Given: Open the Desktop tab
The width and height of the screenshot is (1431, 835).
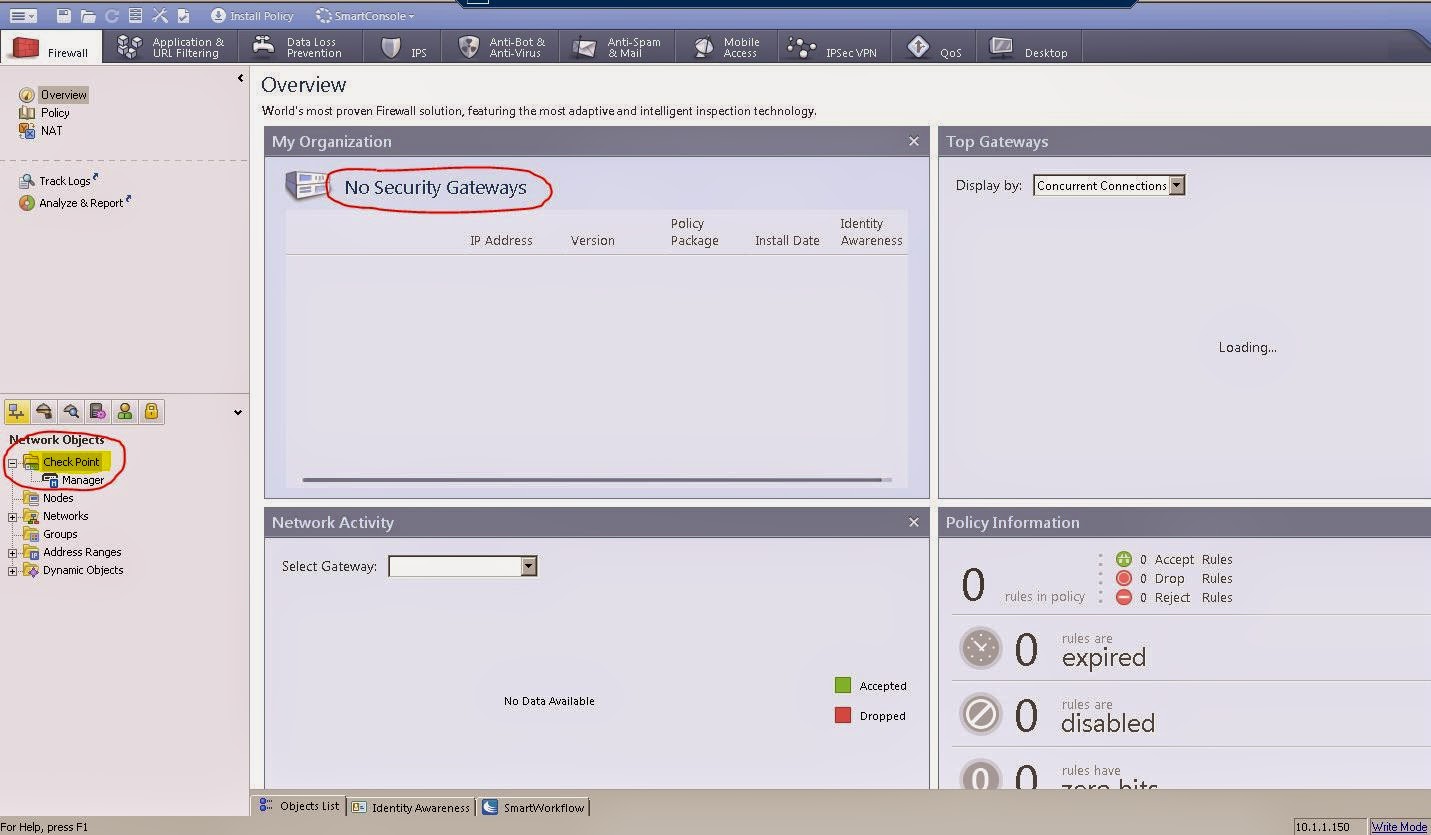Looking at the screenshot, I should coord(1030,48).
